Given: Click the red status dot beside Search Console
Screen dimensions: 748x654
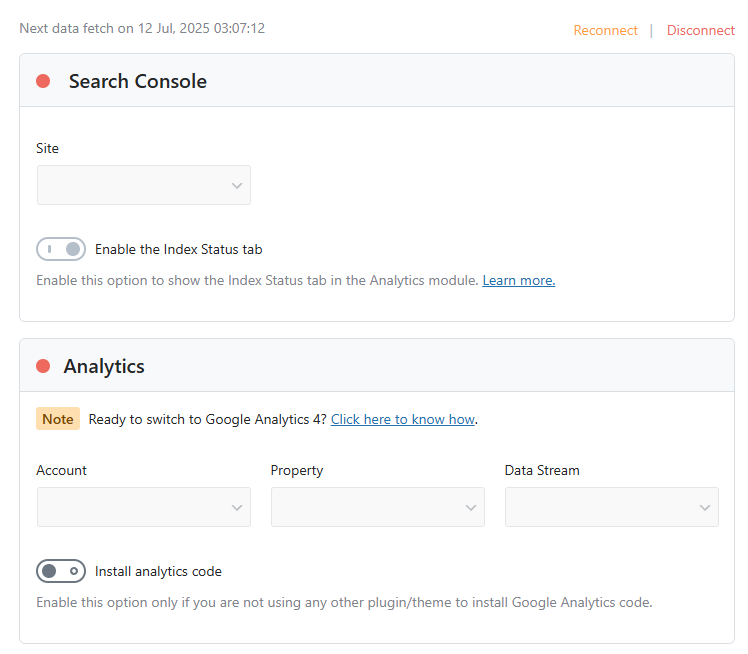Looking at the screenshot, I should click(43, 81).
